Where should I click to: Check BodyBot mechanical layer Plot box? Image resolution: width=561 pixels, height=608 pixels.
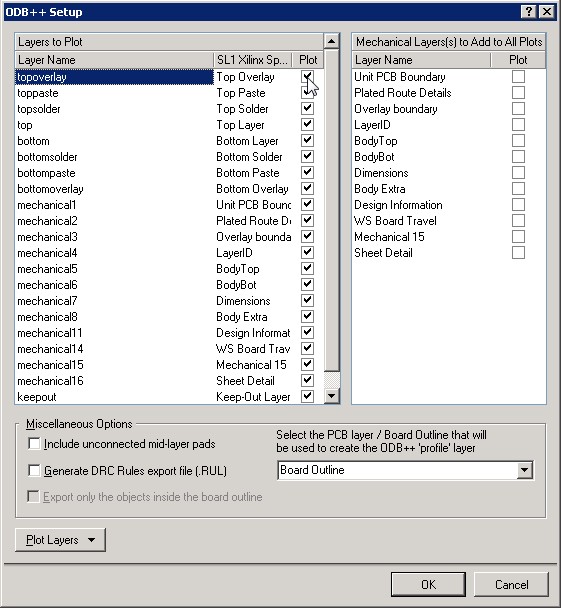[518, 156]
